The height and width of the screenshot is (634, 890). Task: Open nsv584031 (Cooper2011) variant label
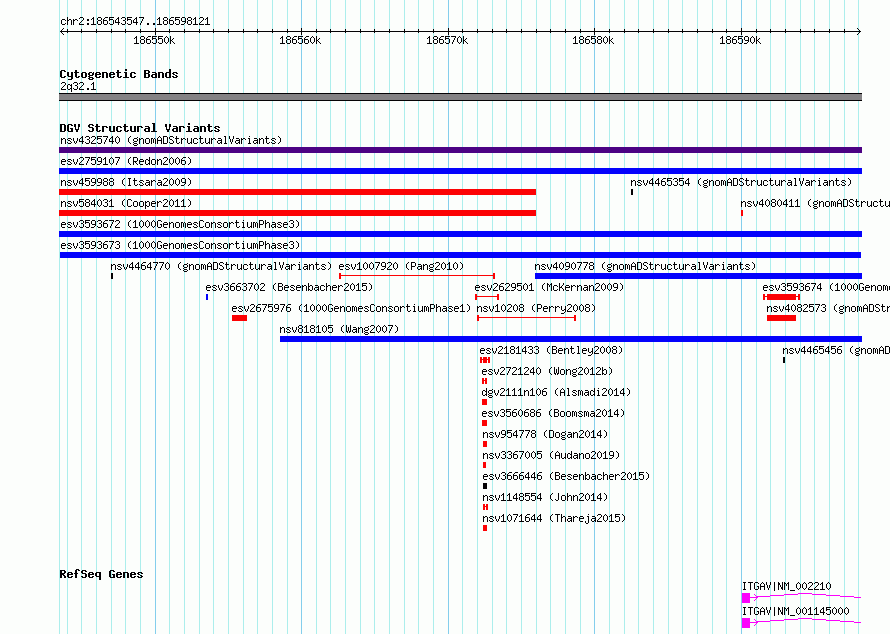pyautogui.click(x=126, y=203)
